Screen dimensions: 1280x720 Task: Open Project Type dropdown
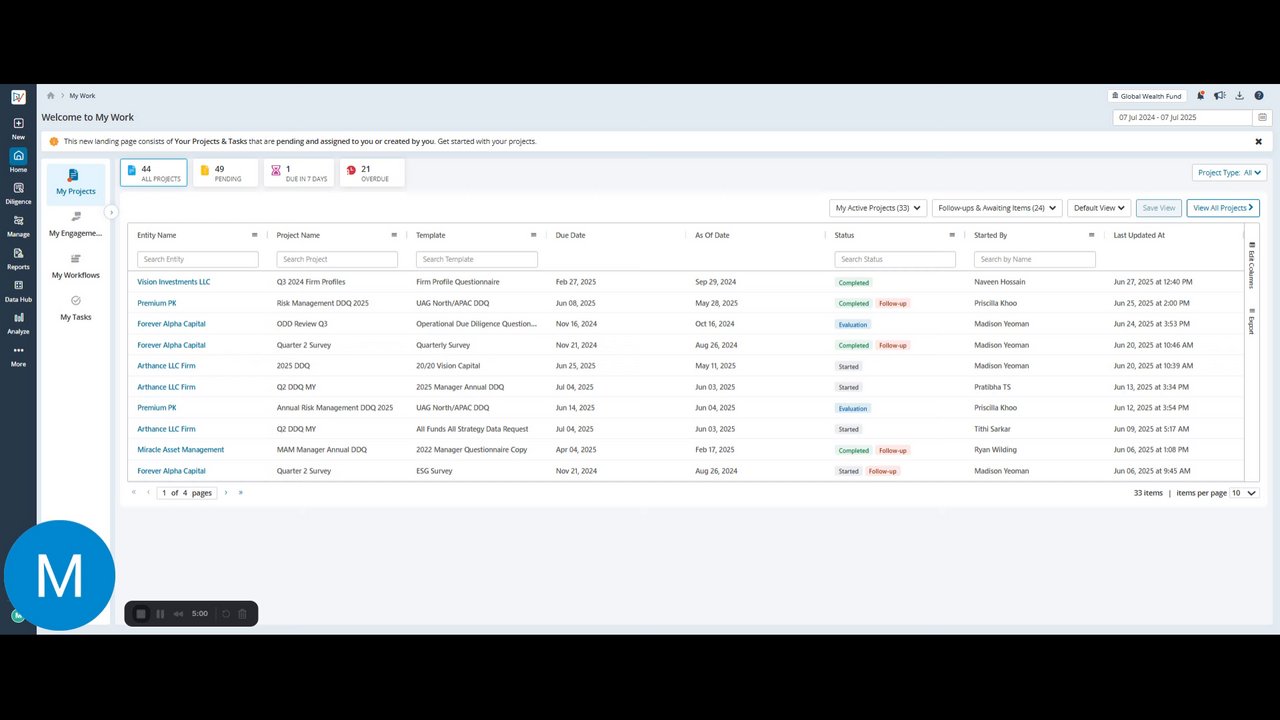click(1229, 173)
